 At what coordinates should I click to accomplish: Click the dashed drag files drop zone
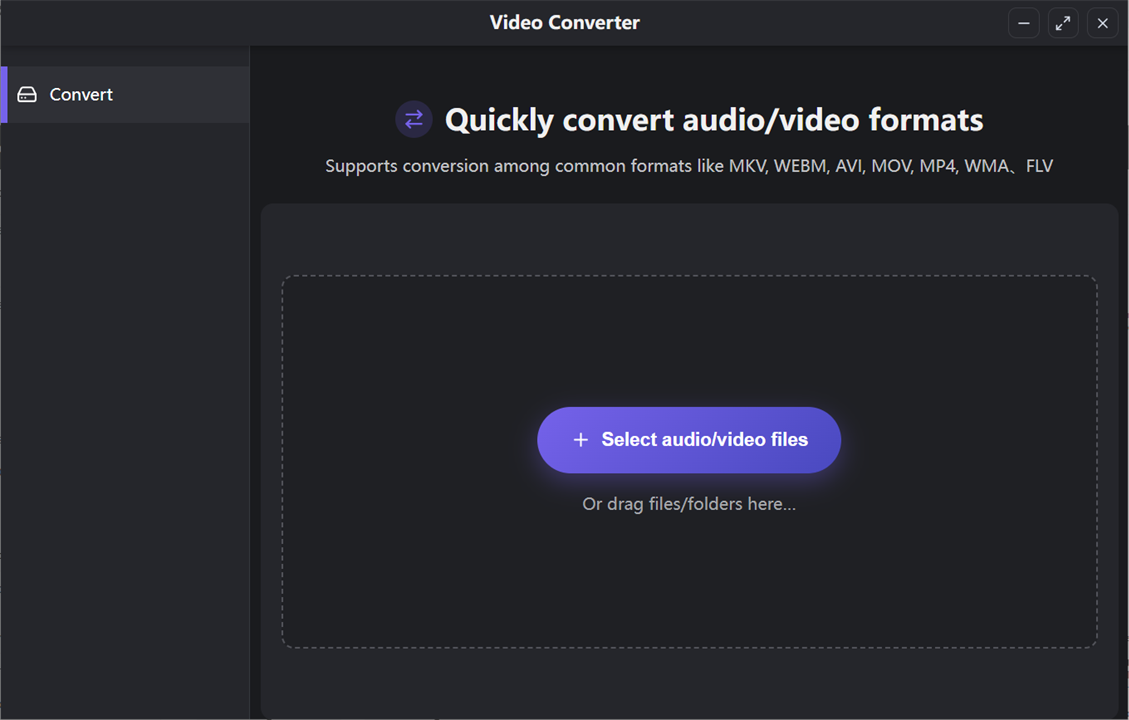689,462
